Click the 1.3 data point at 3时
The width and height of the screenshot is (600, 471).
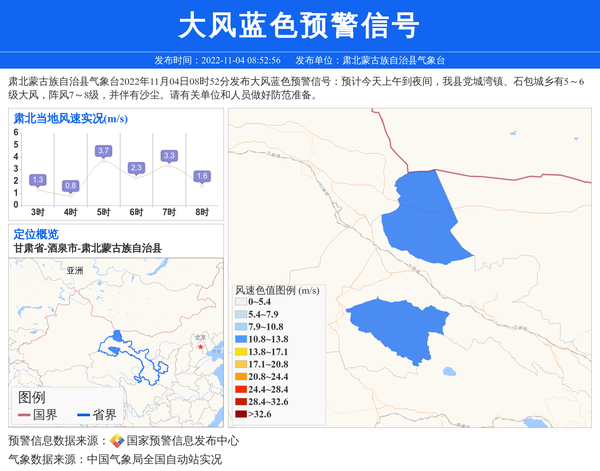[x=38, y=180]
